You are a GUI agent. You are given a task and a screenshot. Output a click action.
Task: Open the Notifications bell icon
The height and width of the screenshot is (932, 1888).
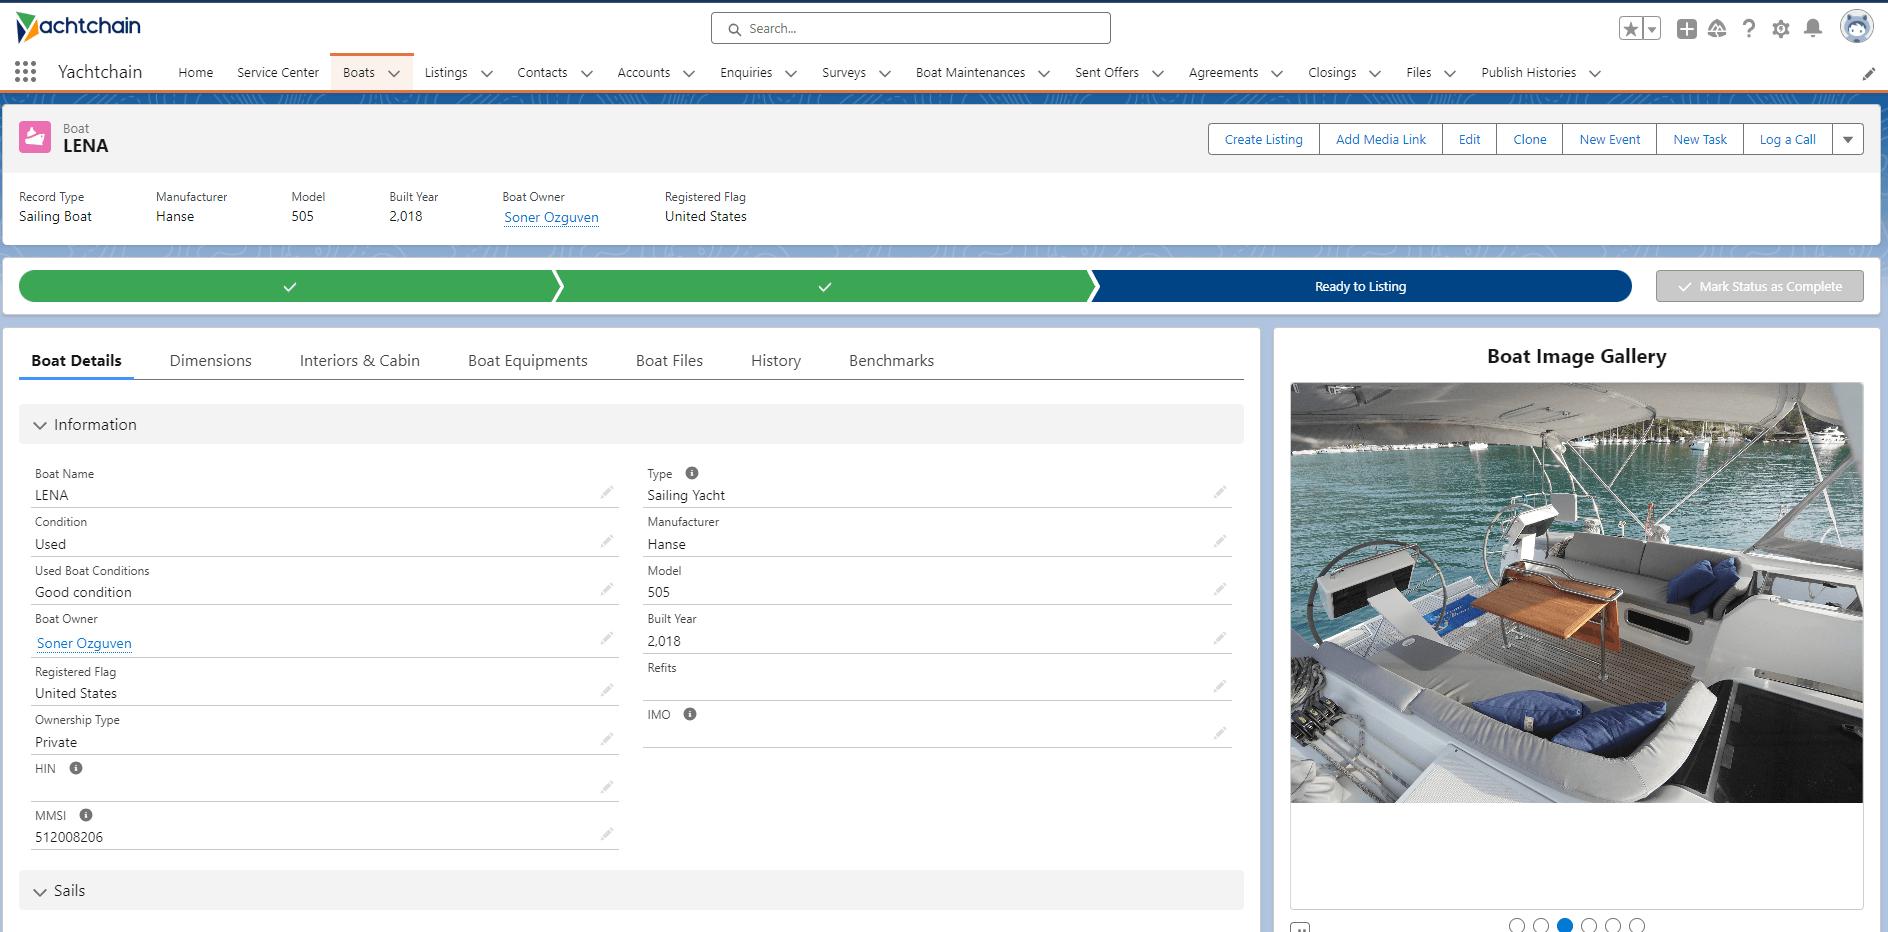click(1812, 29)
